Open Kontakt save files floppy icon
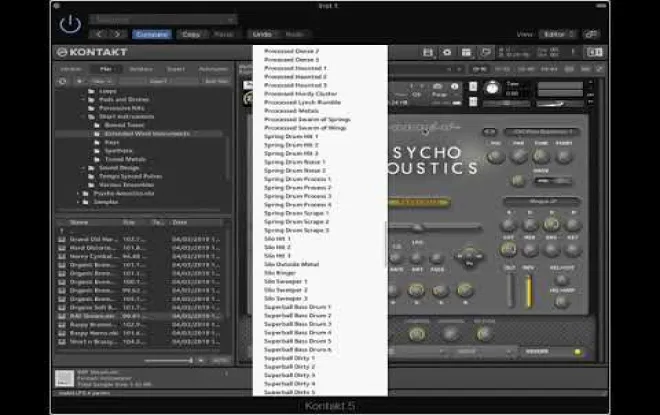This screenshot has width=660, height=415. pyautogui.click(x=428, y=52)
